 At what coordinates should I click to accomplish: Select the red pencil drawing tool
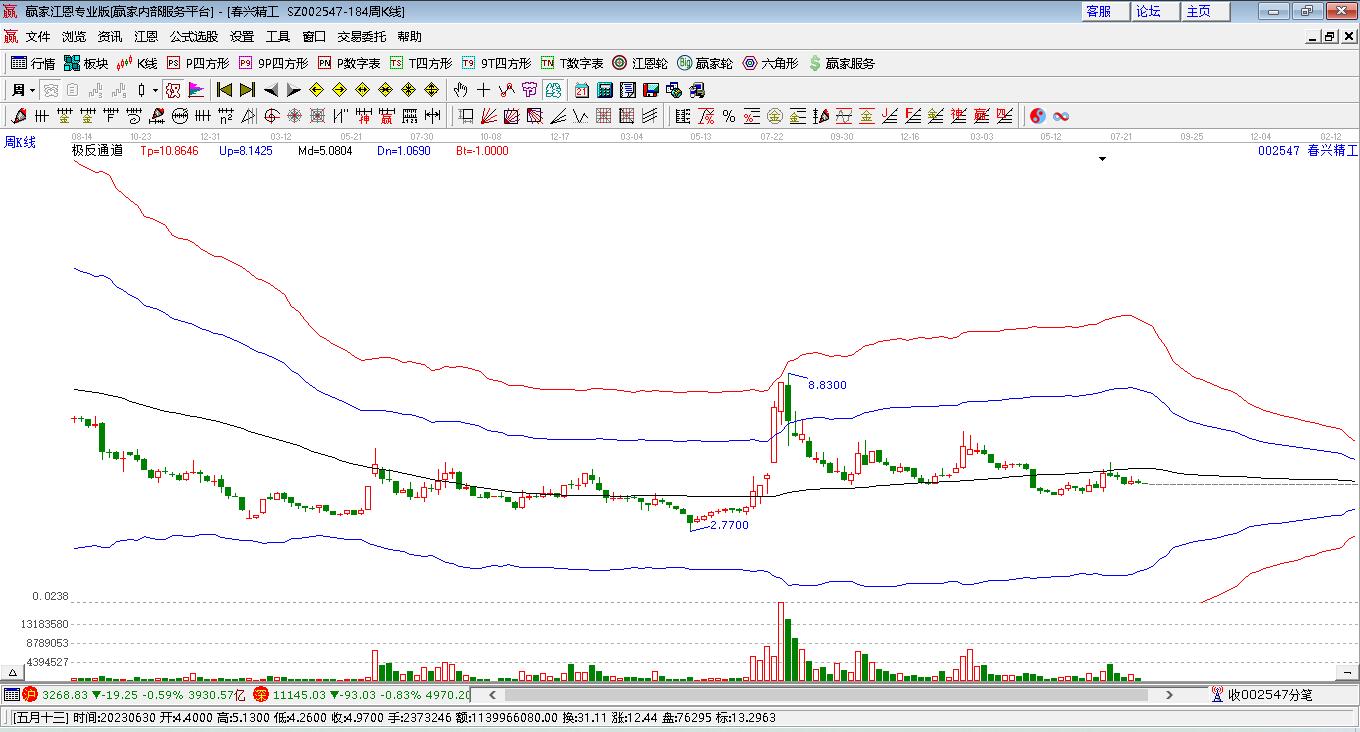(18, 116)
